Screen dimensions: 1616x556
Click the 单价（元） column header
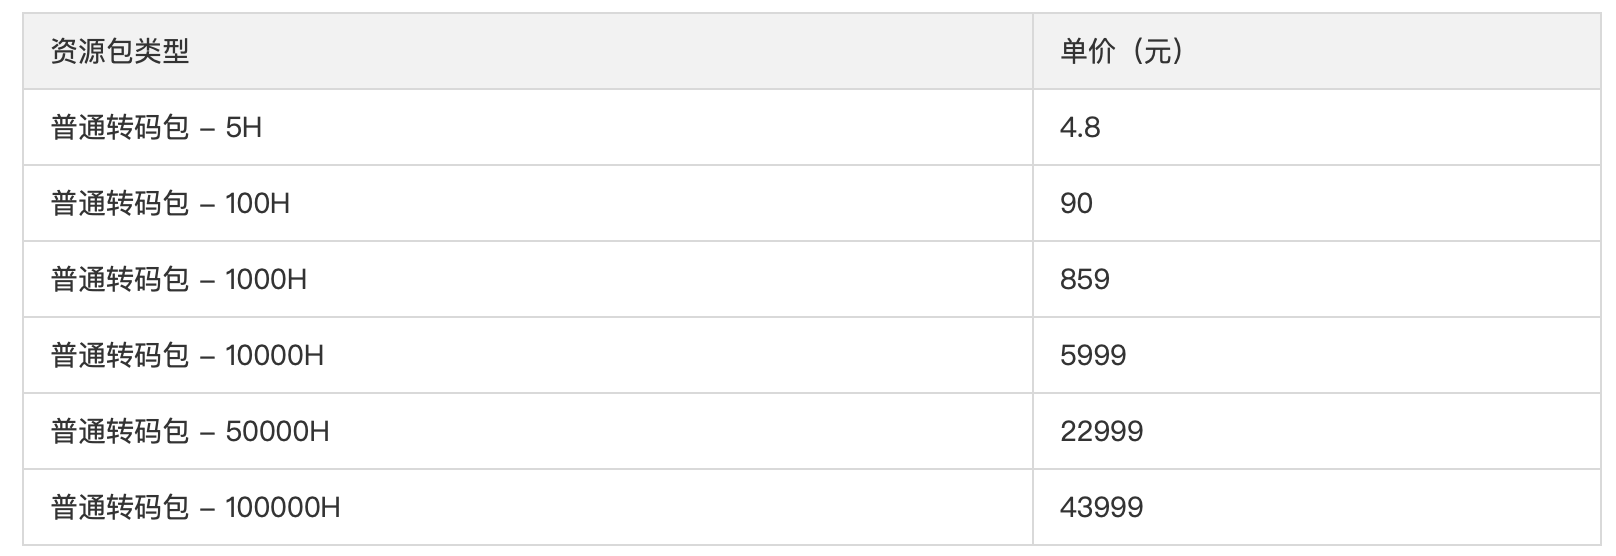coord(1122,51)
